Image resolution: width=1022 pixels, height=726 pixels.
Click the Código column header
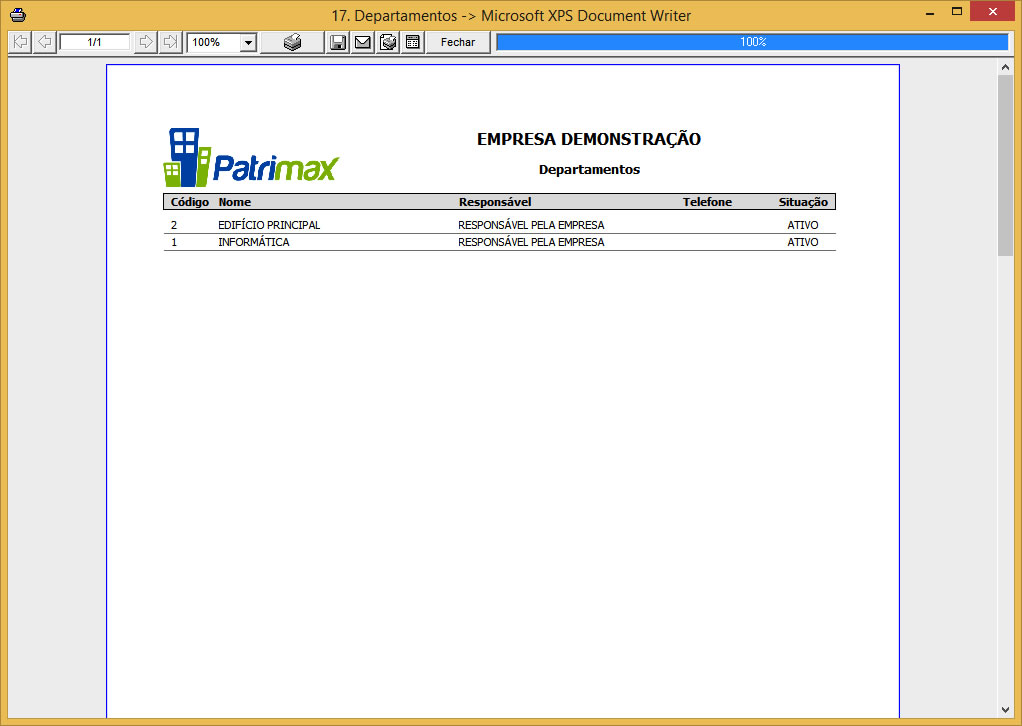190,202
